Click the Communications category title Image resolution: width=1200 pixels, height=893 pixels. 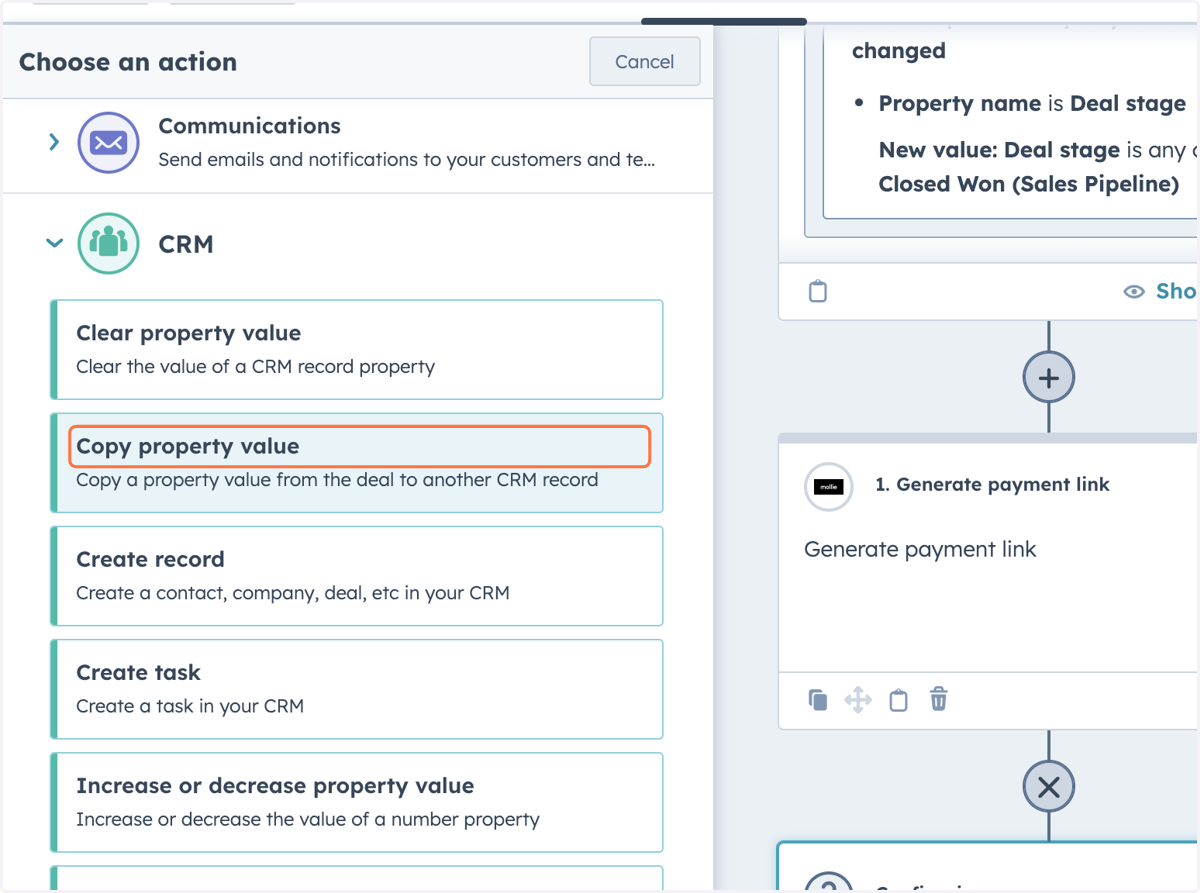249,126
